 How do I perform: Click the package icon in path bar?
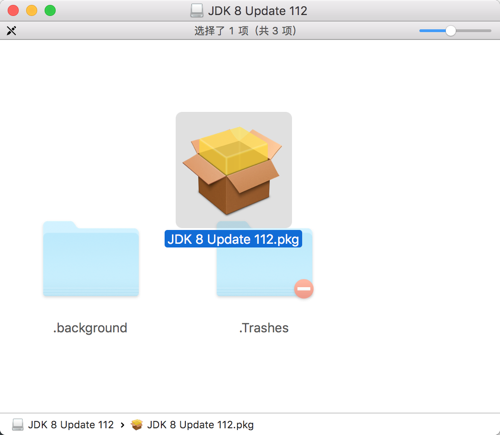[x=137, y=425]
